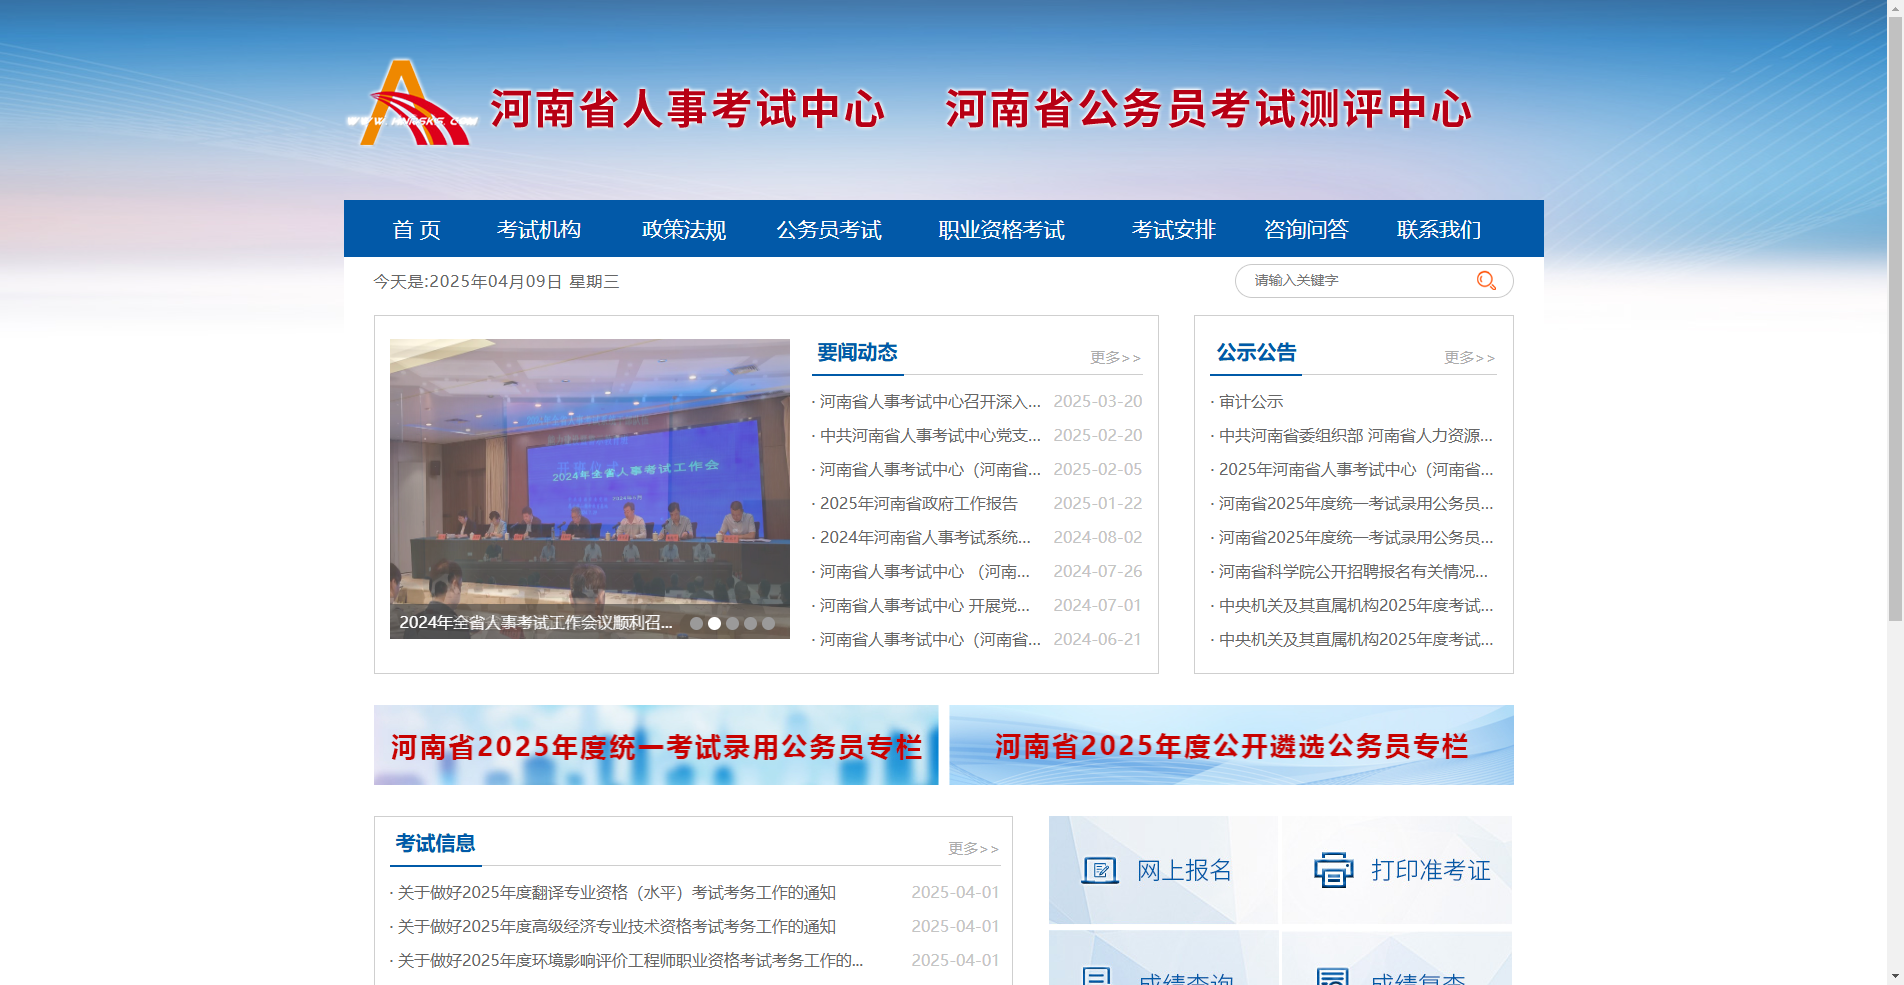The image size is (1904, 985).
Task: Click the 审计公示 notice link
Action: tap(1250, 401)
